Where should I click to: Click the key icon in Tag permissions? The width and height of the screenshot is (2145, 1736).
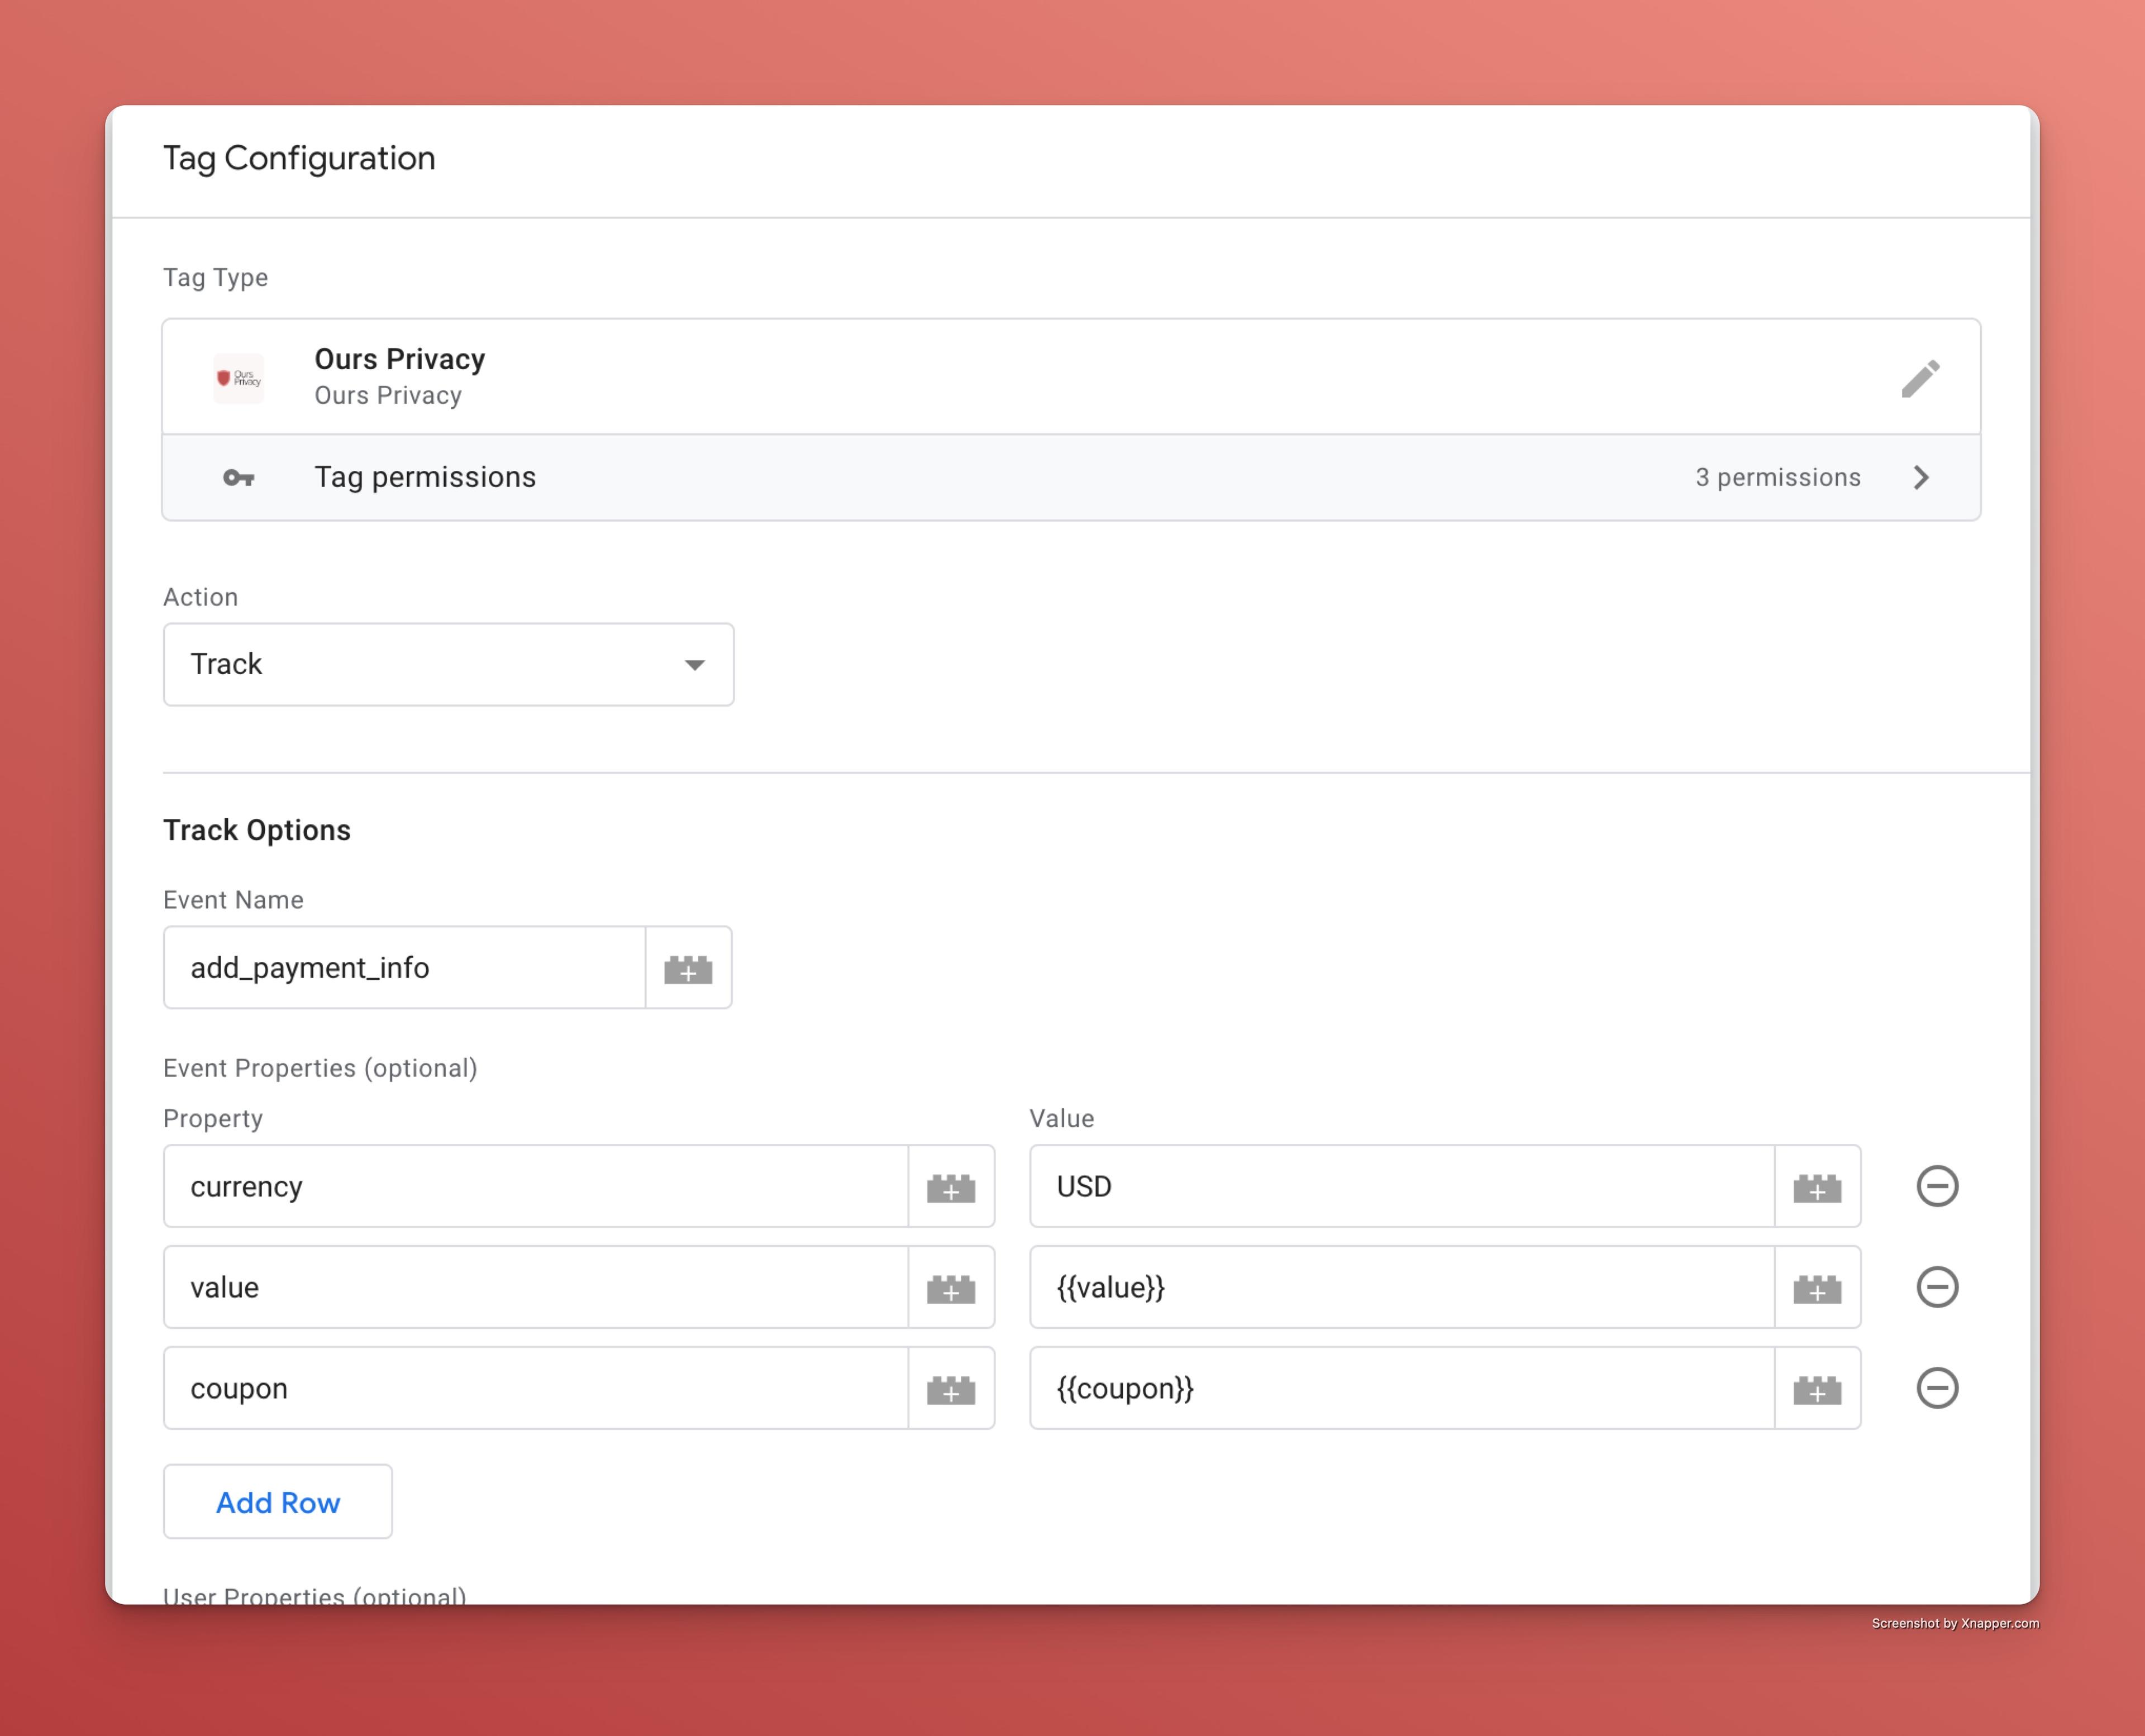pyautogui.click(x=238, y=478)
